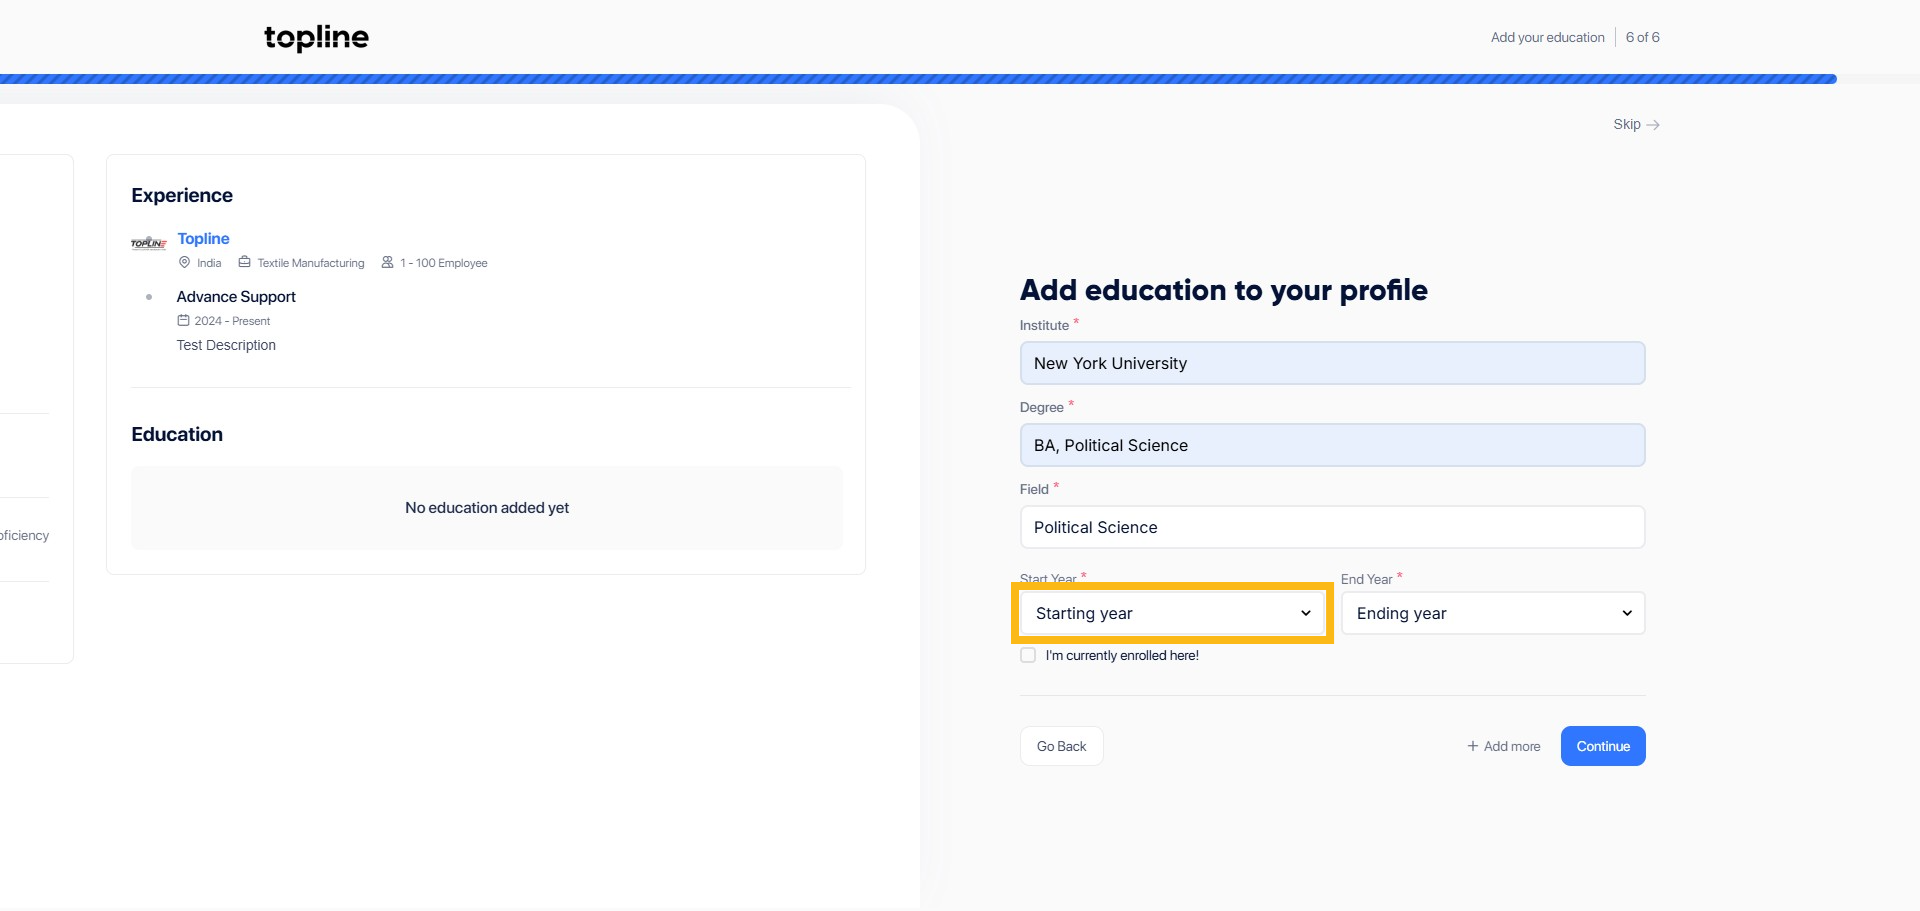Click the arrow icon next to Skip
Screen dimensions: 1920x911
1653,125
